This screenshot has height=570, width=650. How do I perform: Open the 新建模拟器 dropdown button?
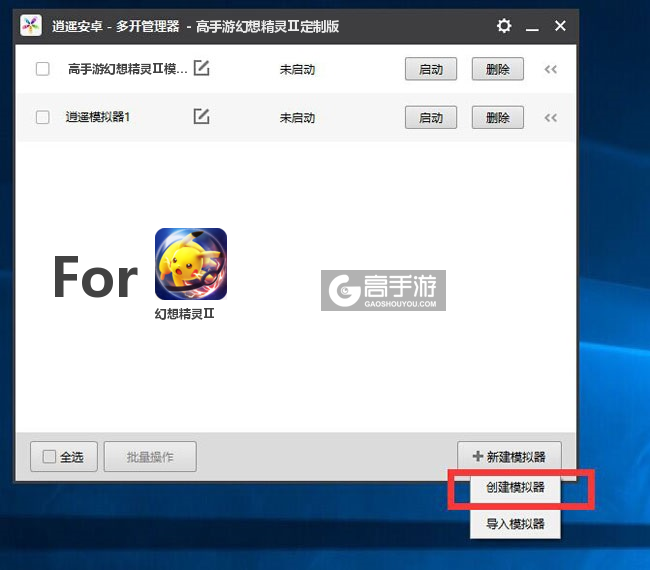(509, 457)
